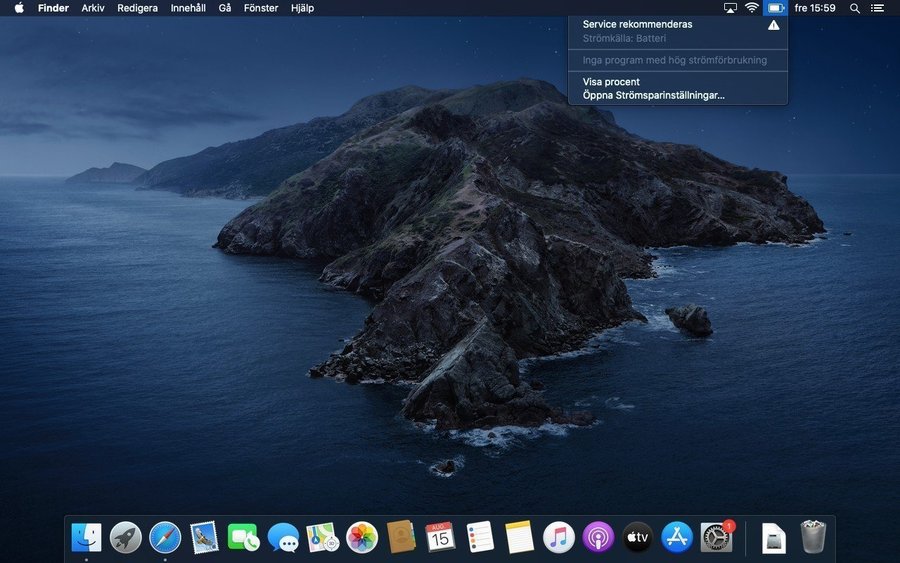Click Öppna Strömsparinställningar
This screenshot has height=563, width=900.
pos(653,96)
